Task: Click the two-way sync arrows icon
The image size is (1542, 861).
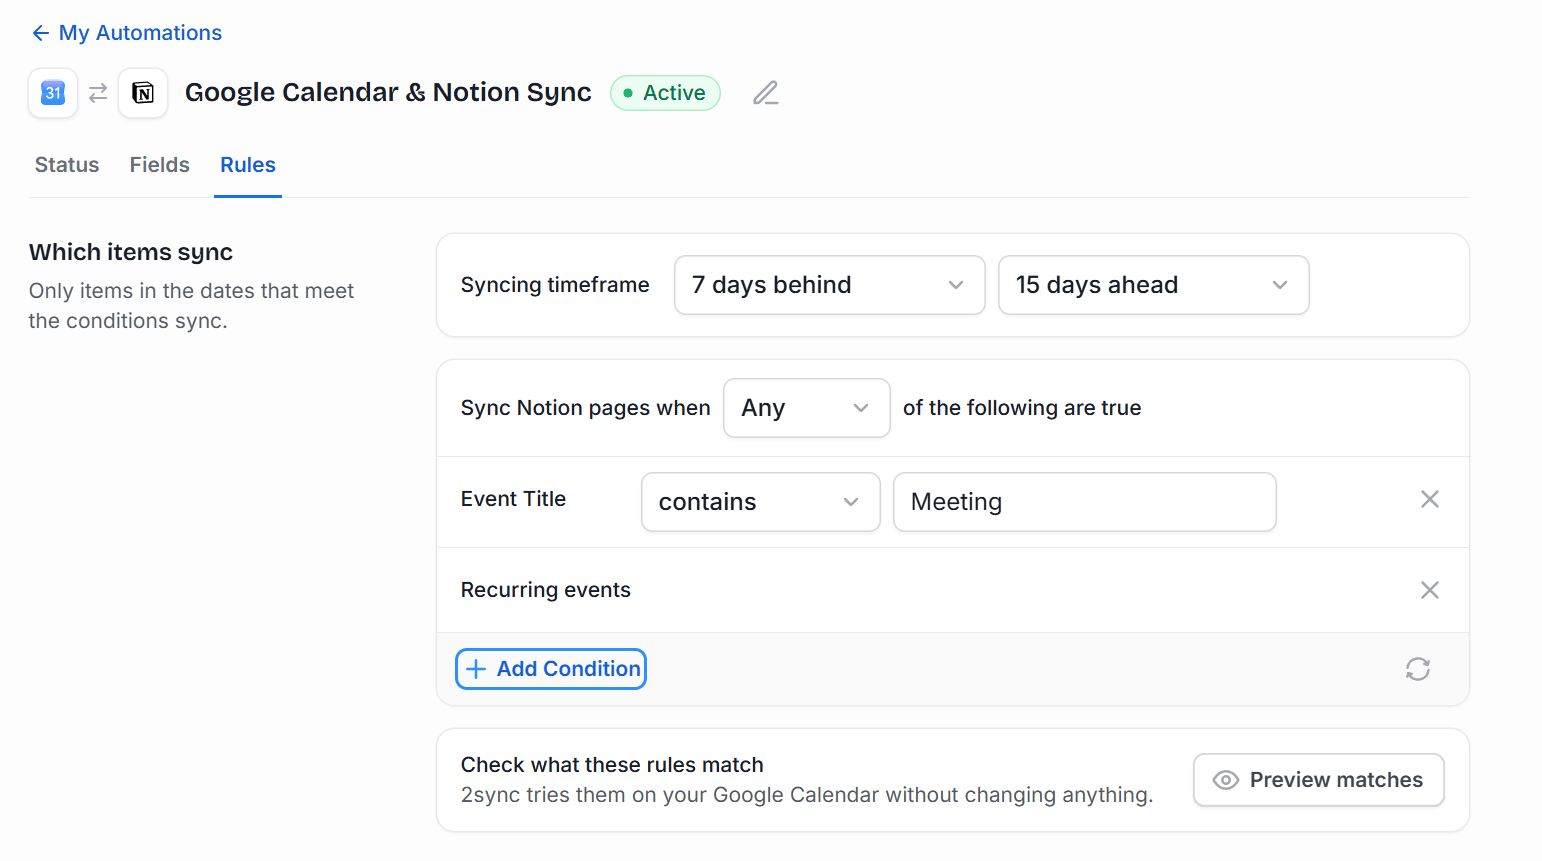Action: tap(98, 93)
